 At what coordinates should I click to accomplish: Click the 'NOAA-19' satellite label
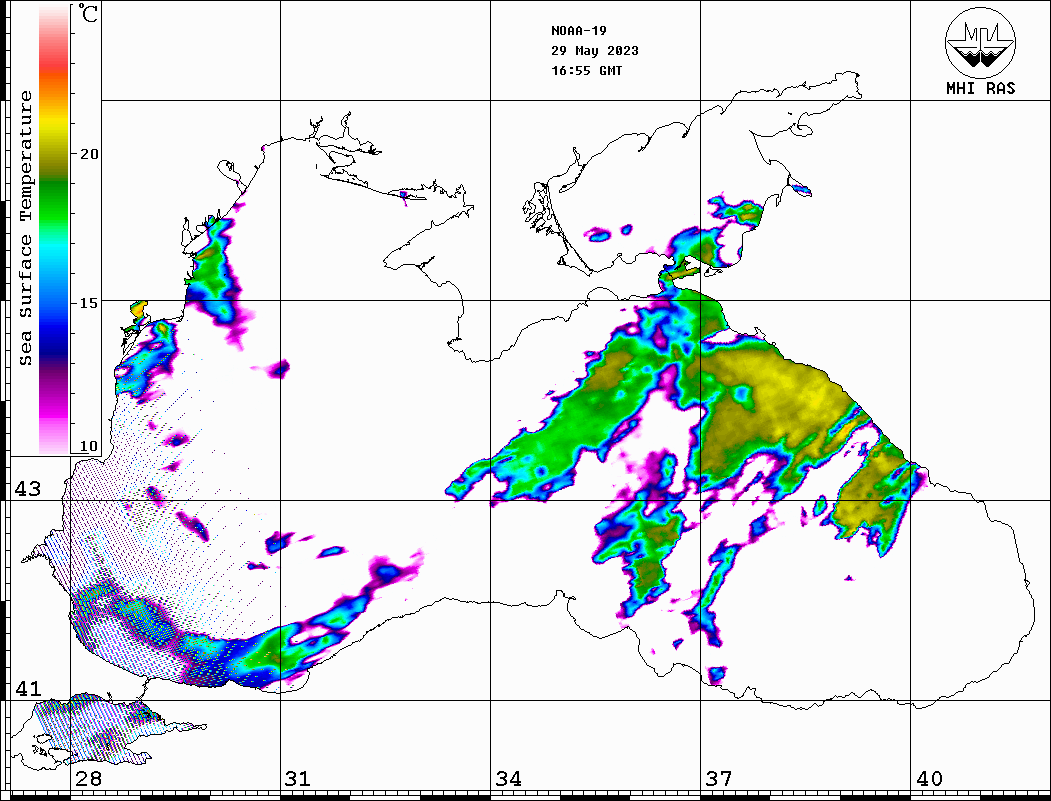click(579, 31)
